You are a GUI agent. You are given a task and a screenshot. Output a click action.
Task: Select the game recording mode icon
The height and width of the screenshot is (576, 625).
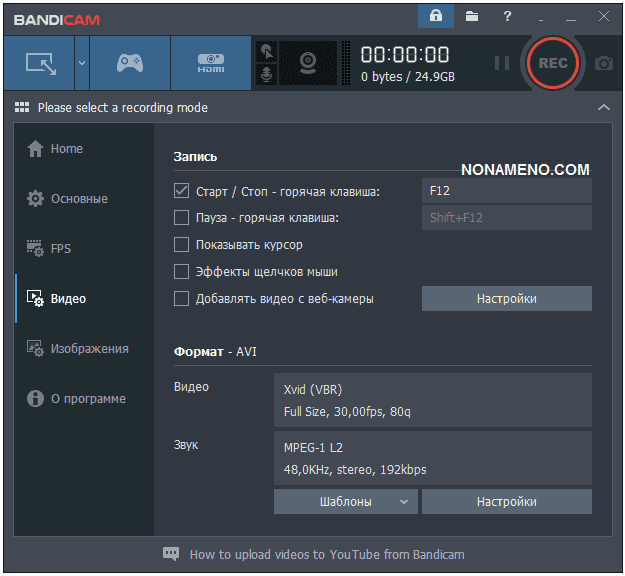click(130, 63)
